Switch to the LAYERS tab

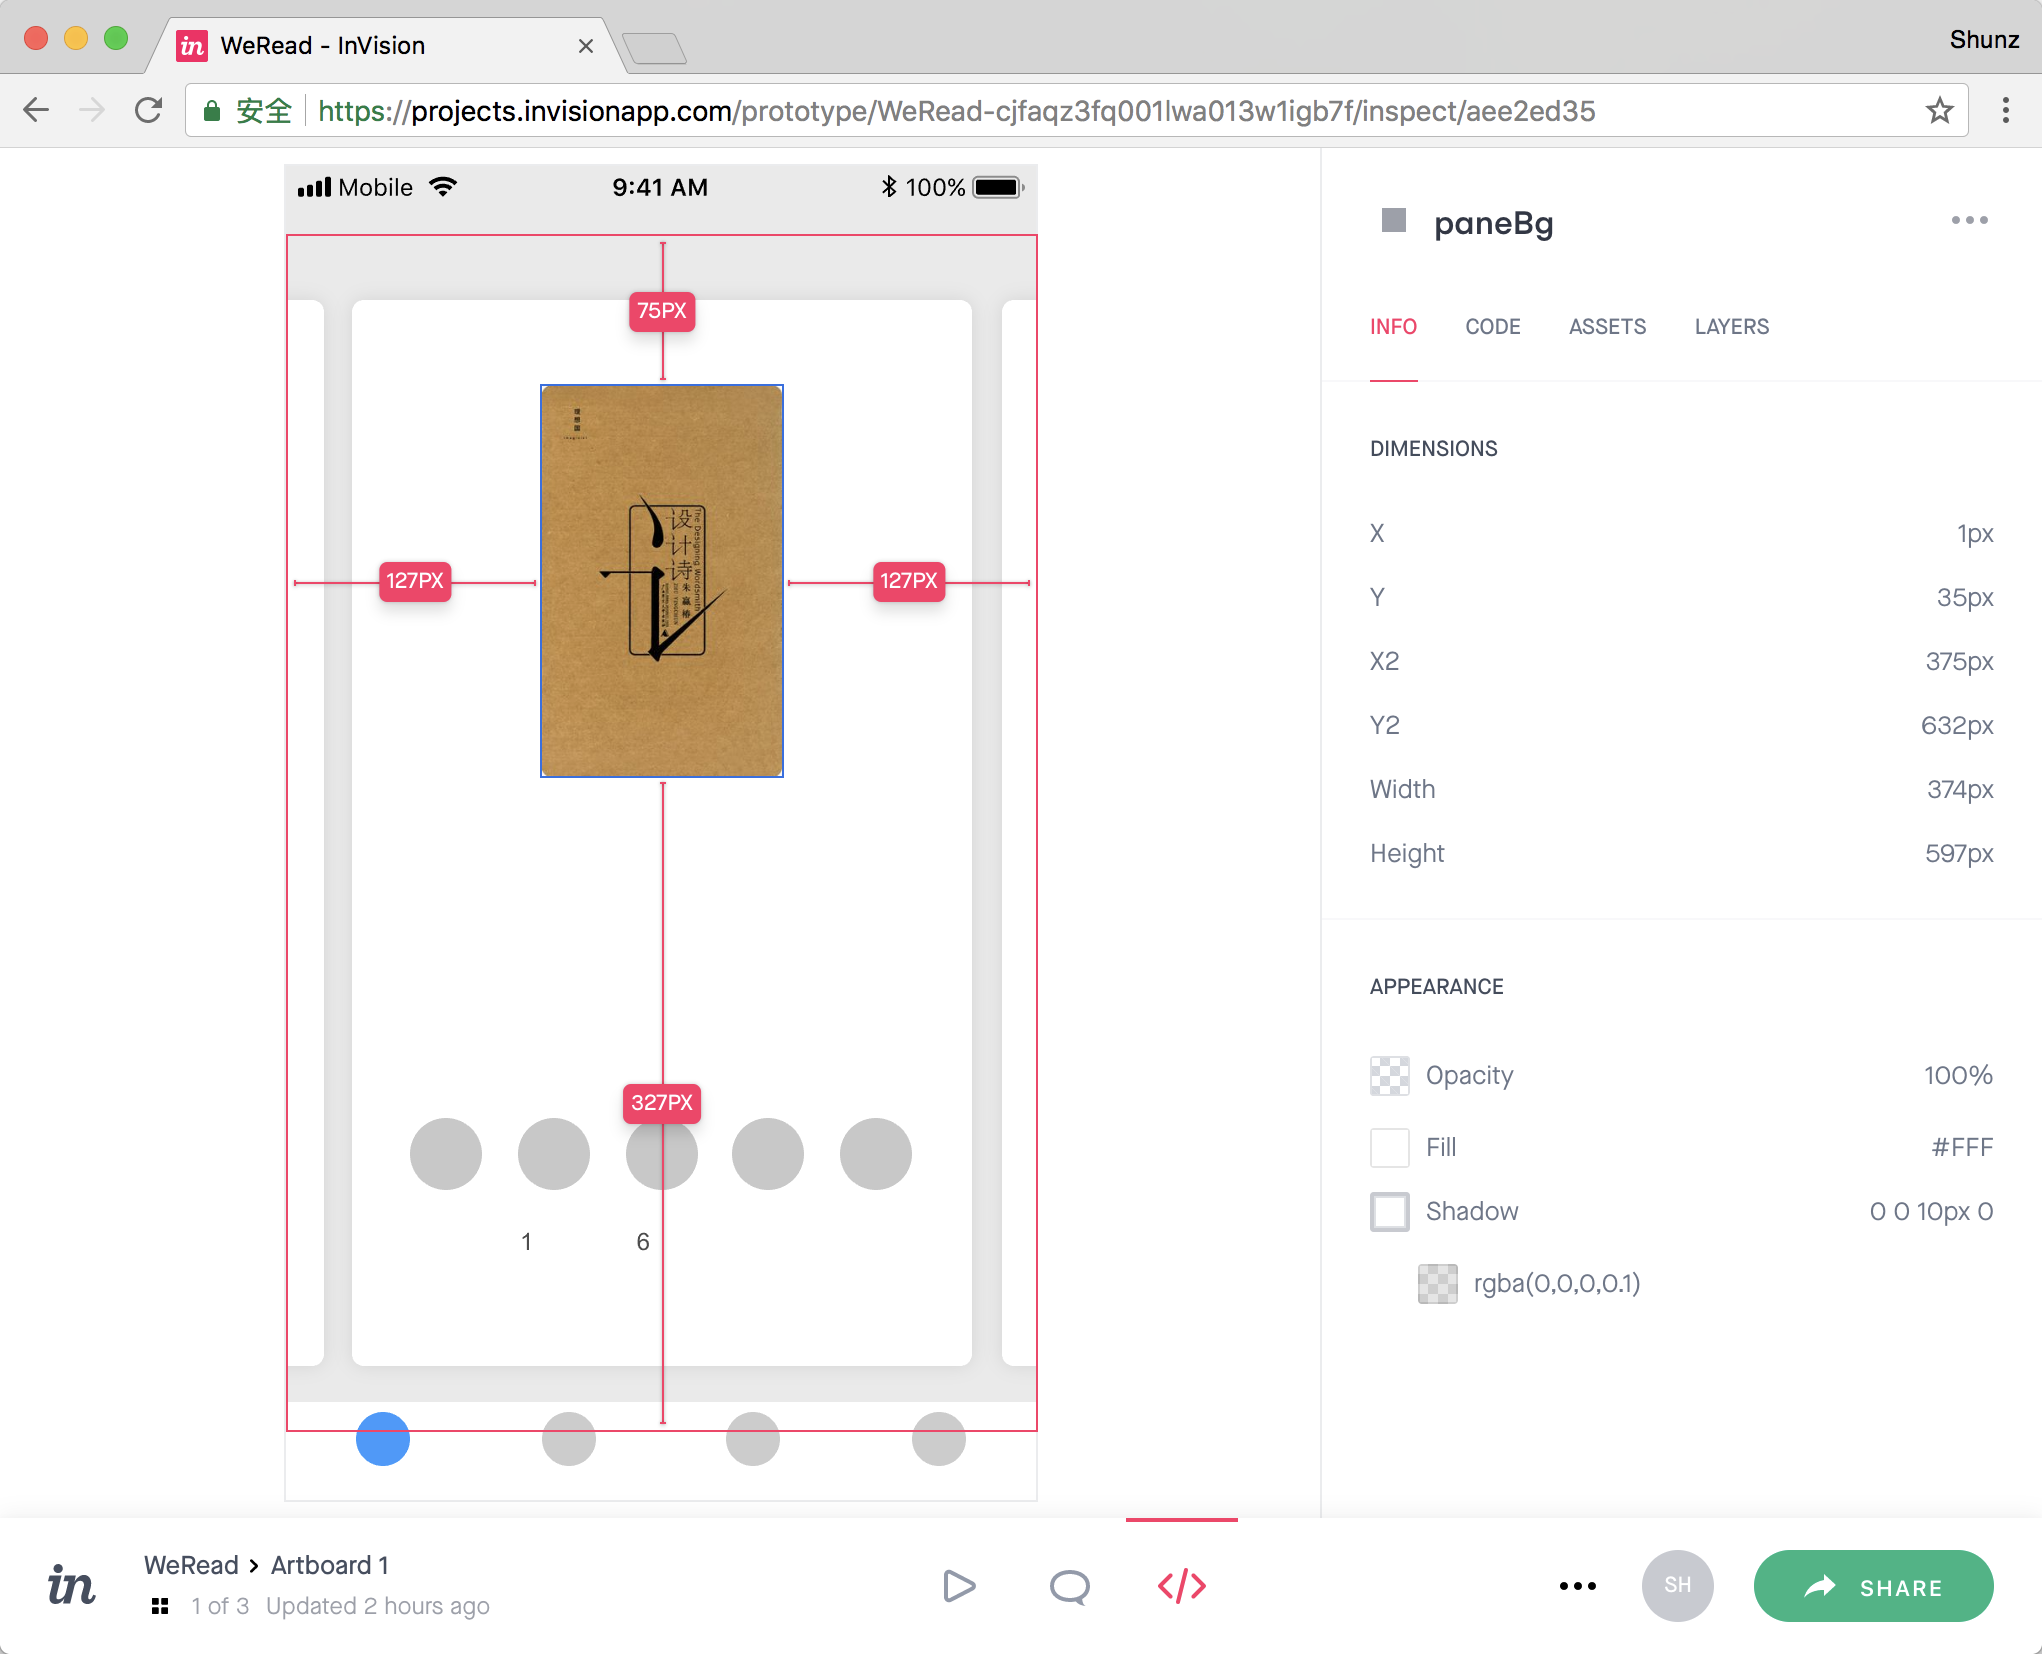[1731, 327]
